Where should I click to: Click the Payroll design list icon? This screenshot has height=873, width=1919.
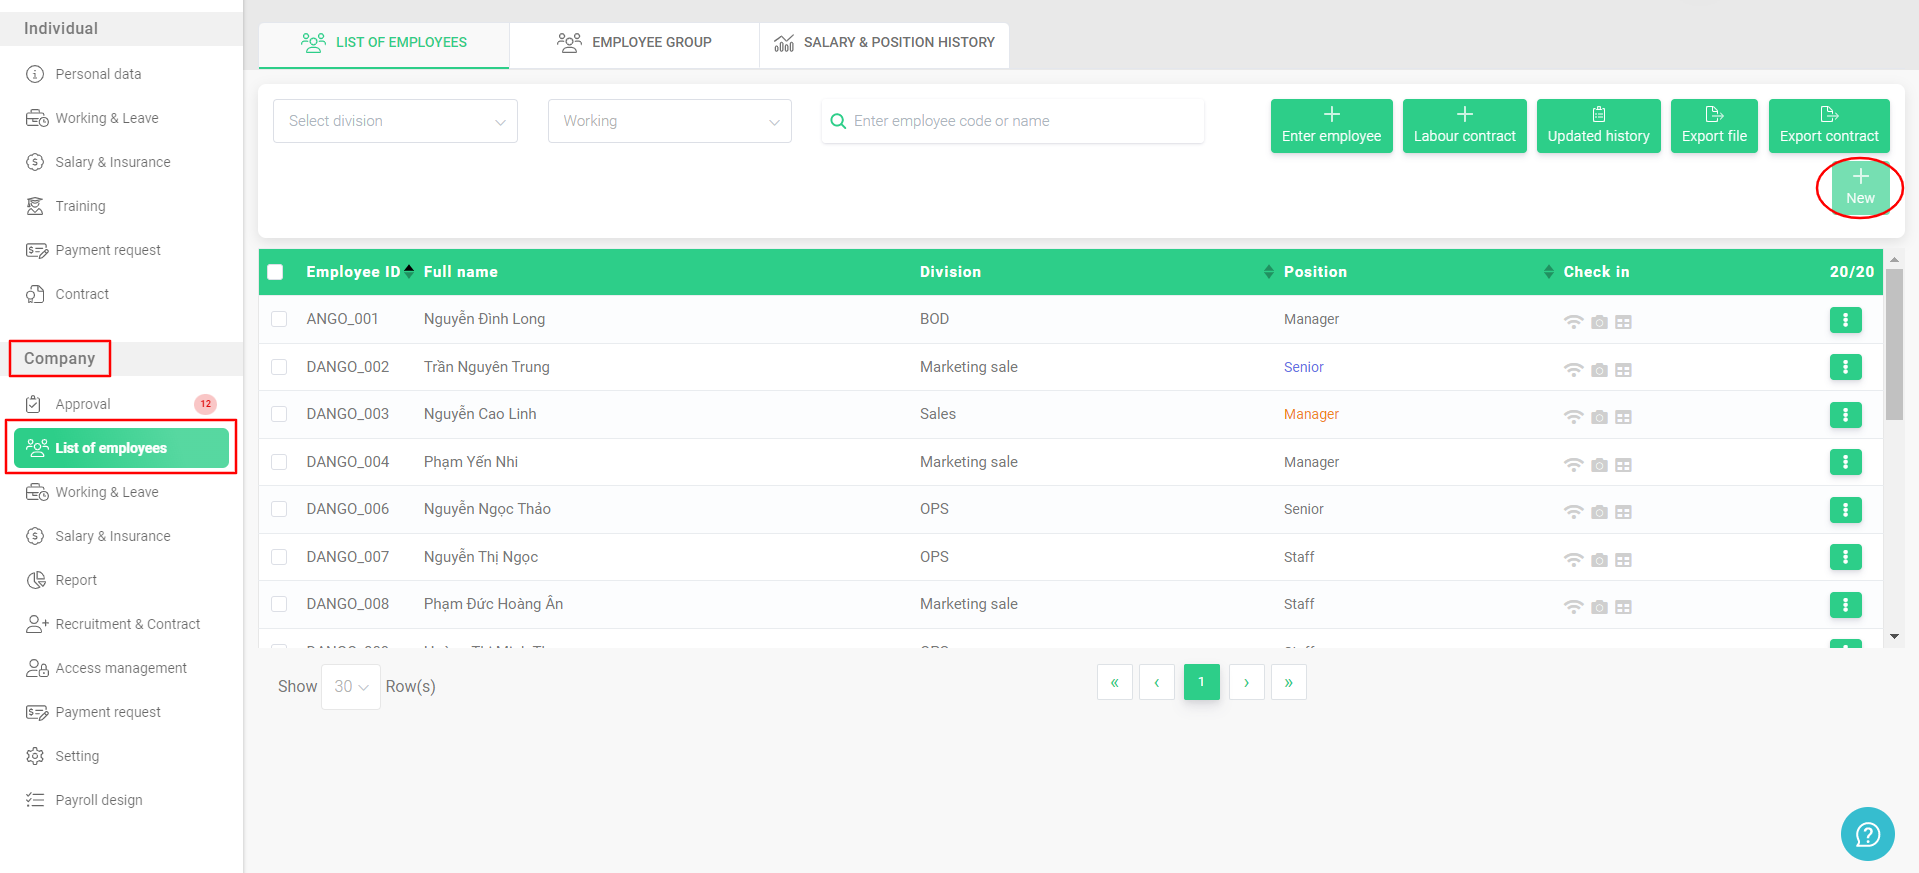[35, 800]
